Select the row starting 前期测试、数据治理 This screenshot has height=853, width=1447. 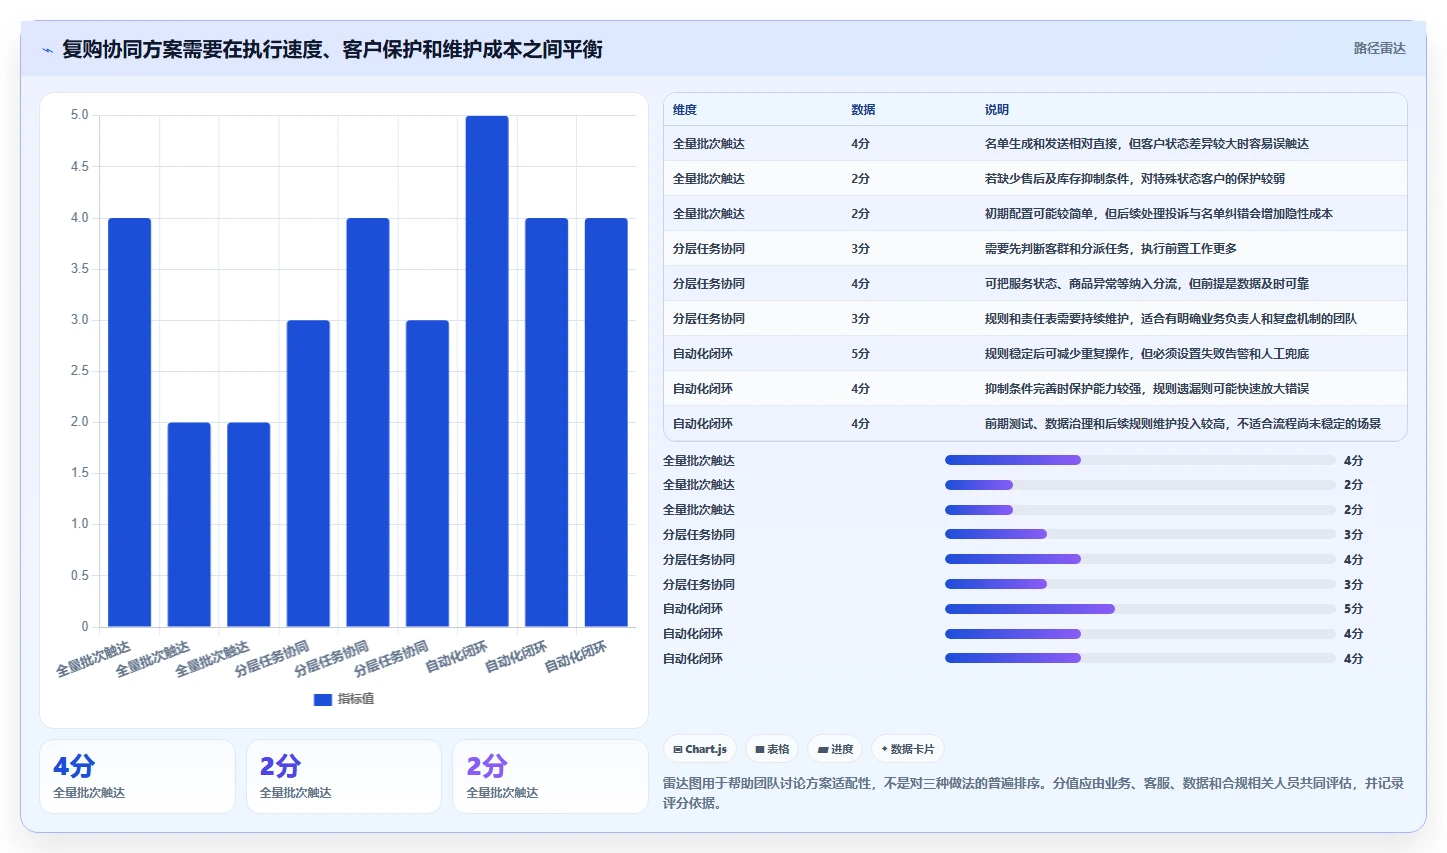click(1035, 424)
